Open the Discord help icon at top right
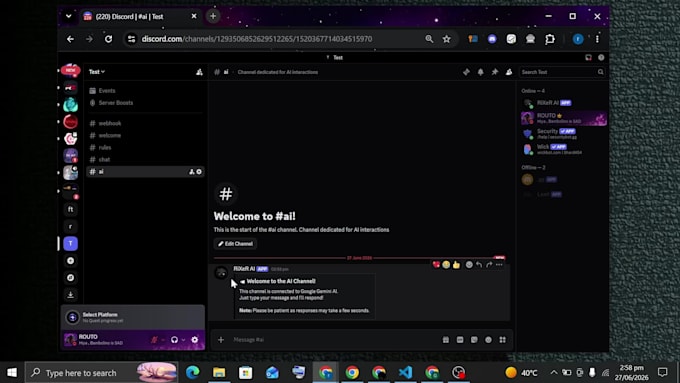Image resolution: width=680 pixels, height=383 pixels. coord(601,57)
